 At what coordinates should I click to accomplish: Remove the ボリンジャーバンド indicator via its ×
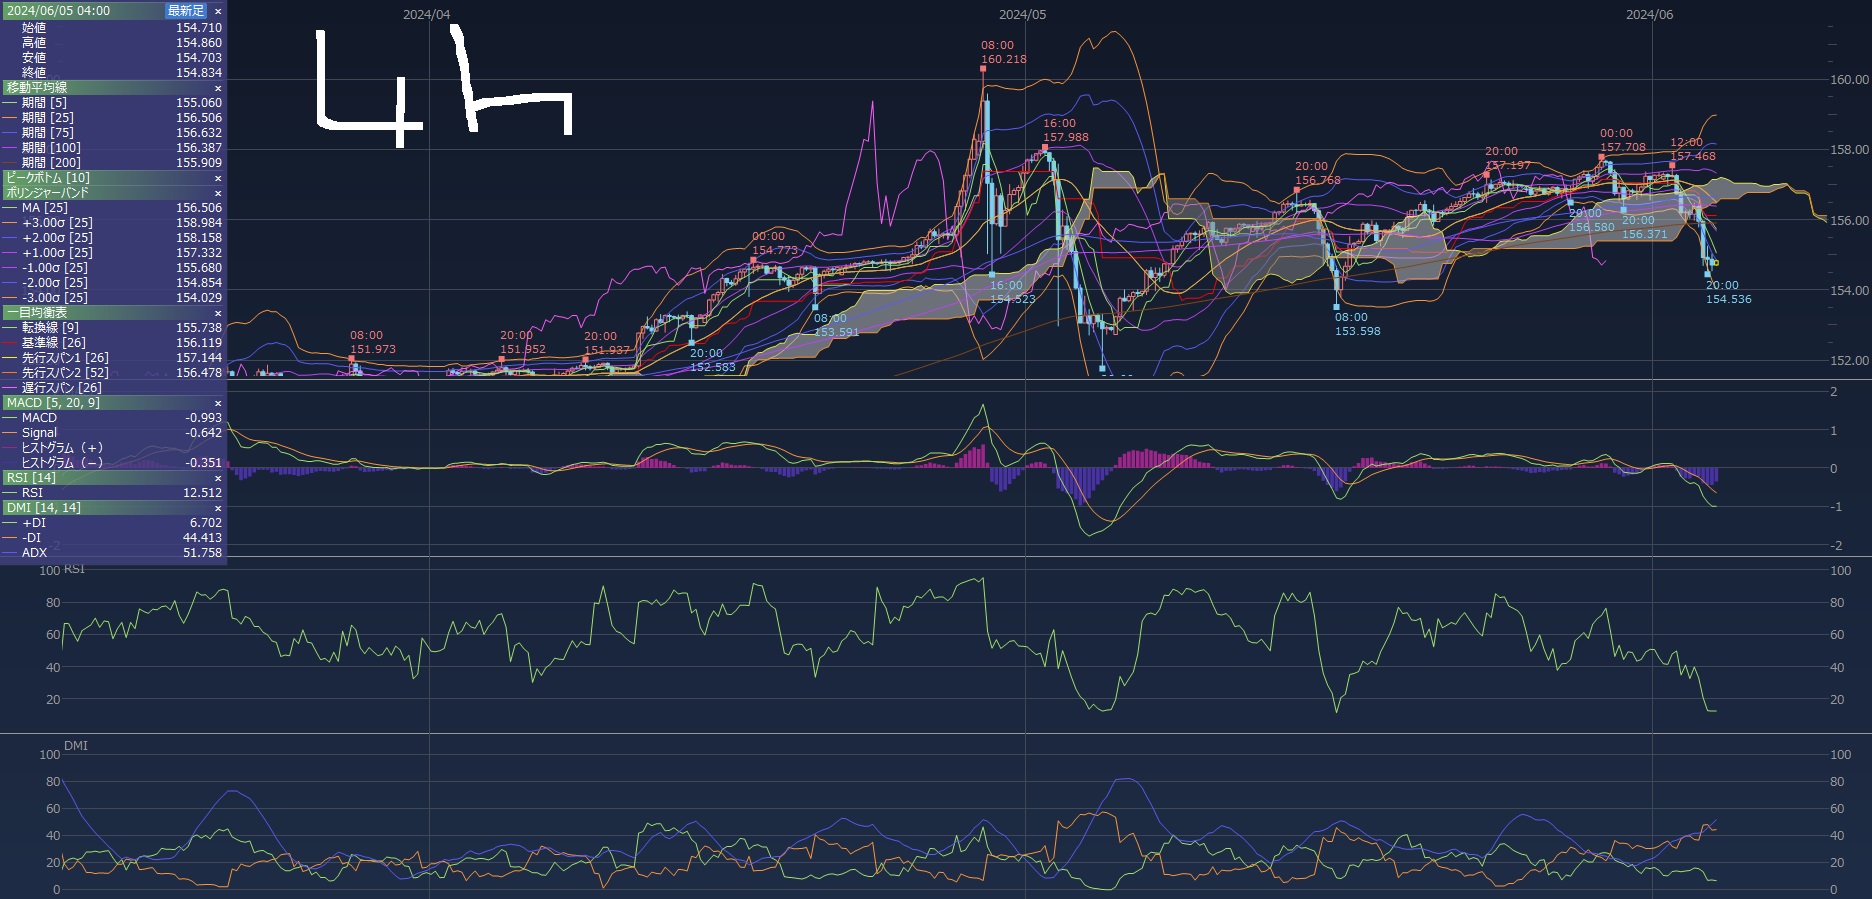point(218,193)
